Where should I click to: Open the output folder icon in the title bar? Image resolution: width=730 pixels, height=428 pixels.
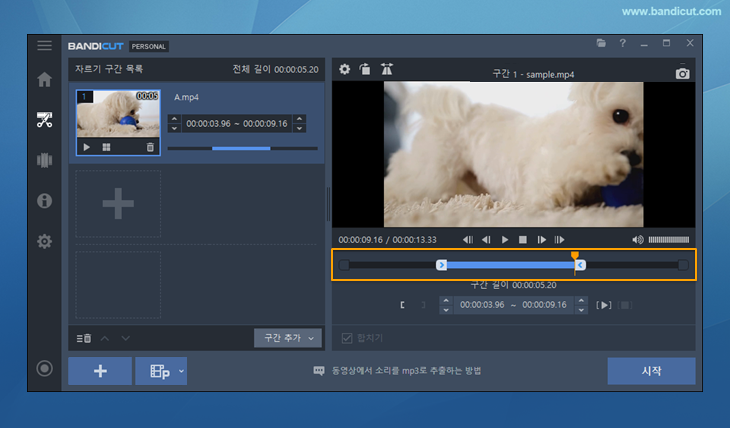pyautogui.click(x=602, y=43)
